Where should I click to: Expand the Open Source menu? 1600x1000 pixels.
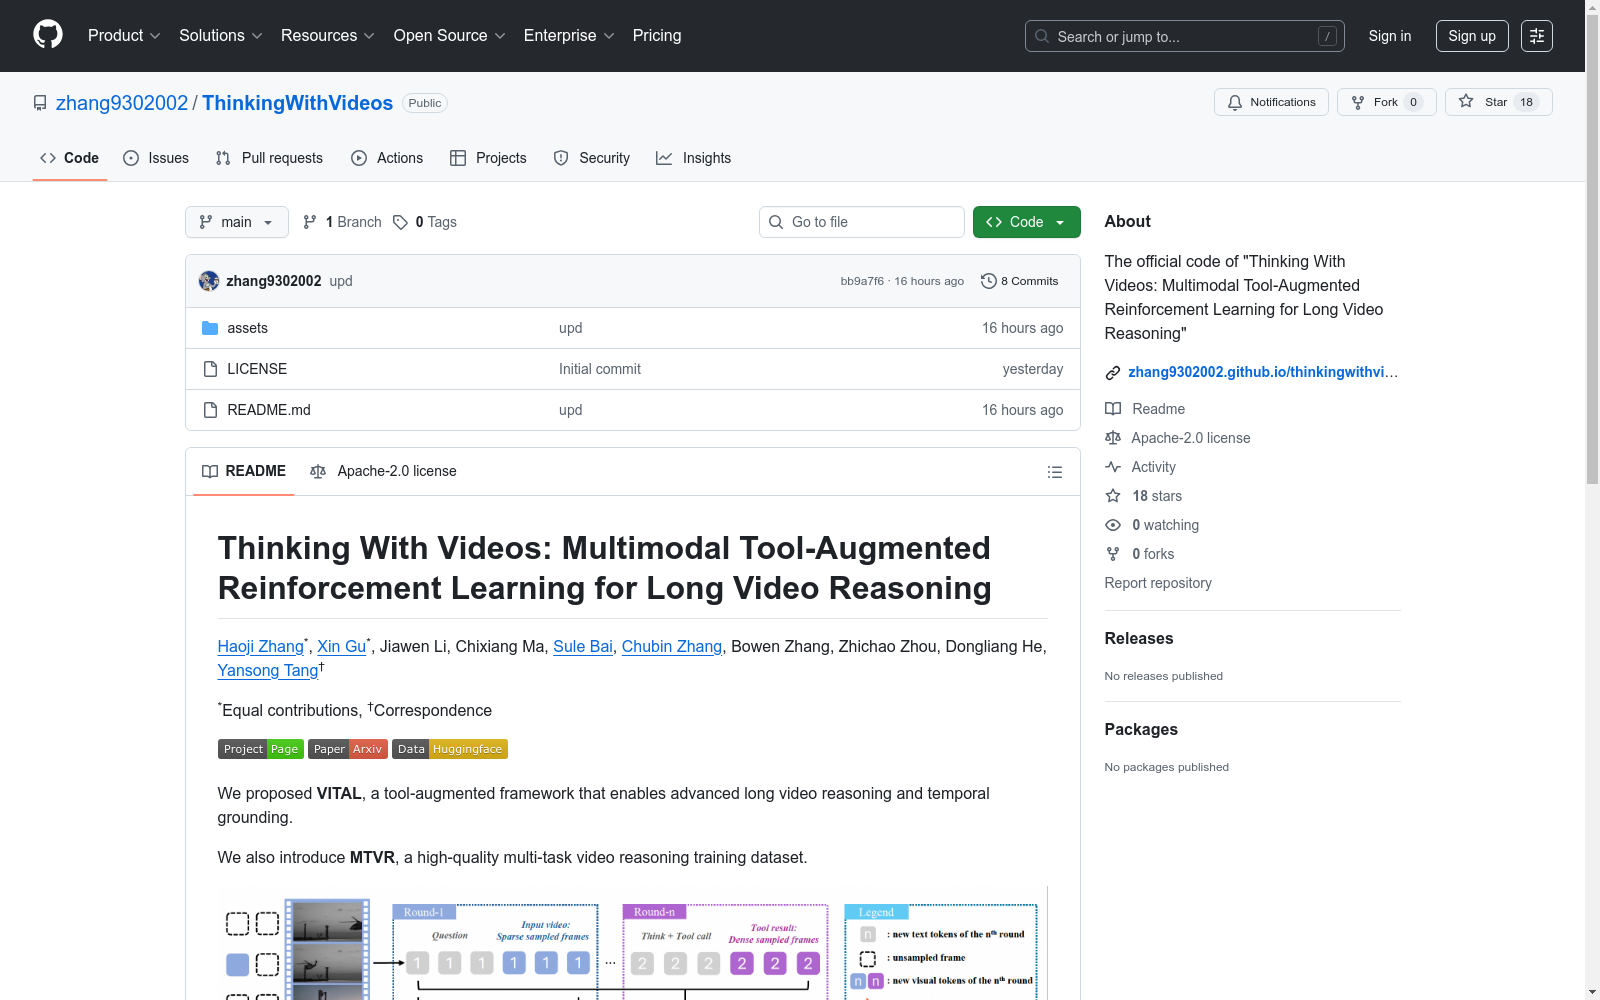pos(450,36)
